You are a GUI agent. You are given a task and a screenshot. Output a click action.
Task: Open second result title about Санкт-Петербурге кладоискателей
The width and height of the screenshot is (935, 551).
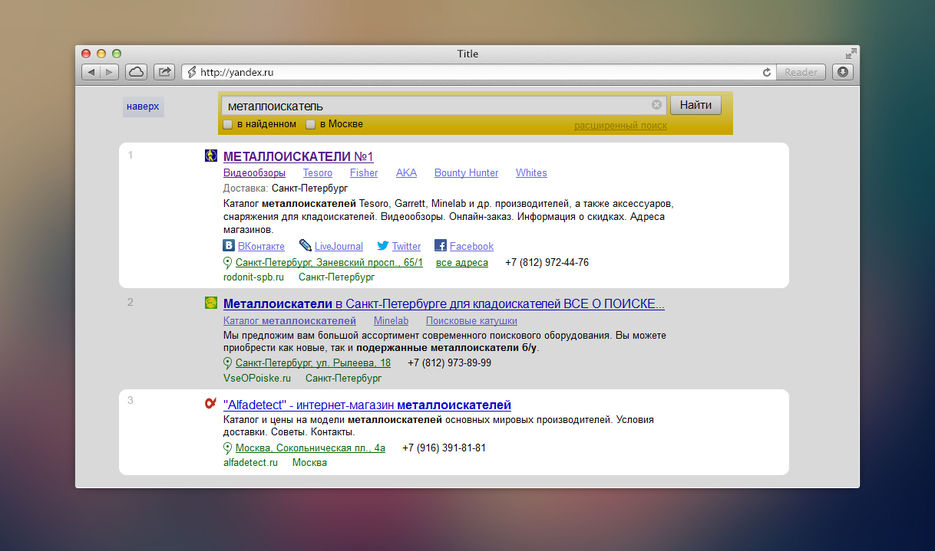444,304
